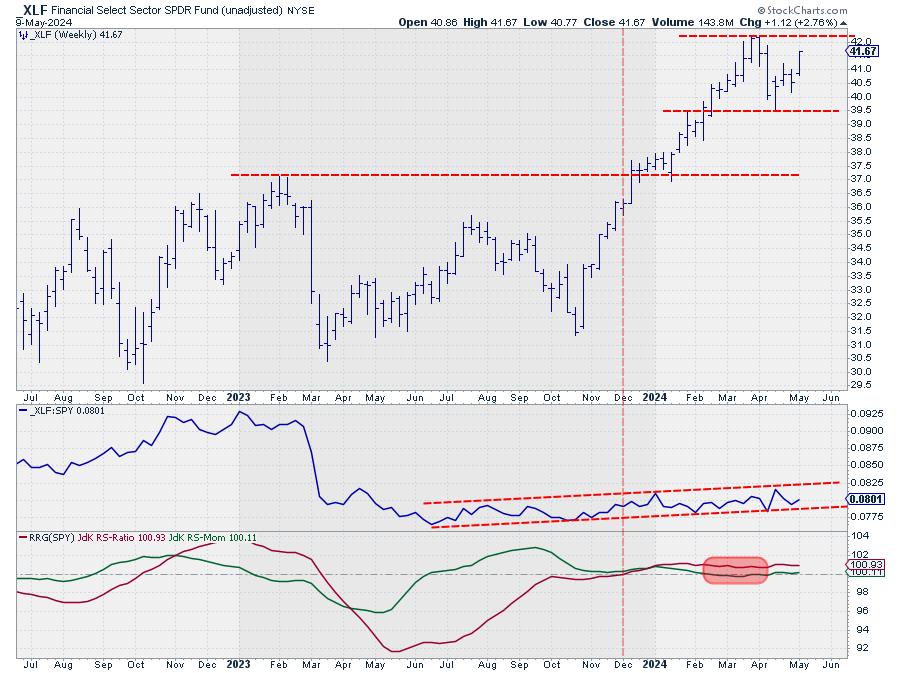The width and height of the screenshot is (900, 673).
Task: Select the 'Financial Select Sector SPDR Fund (unadjusted)' title
Action: (166, 10)
